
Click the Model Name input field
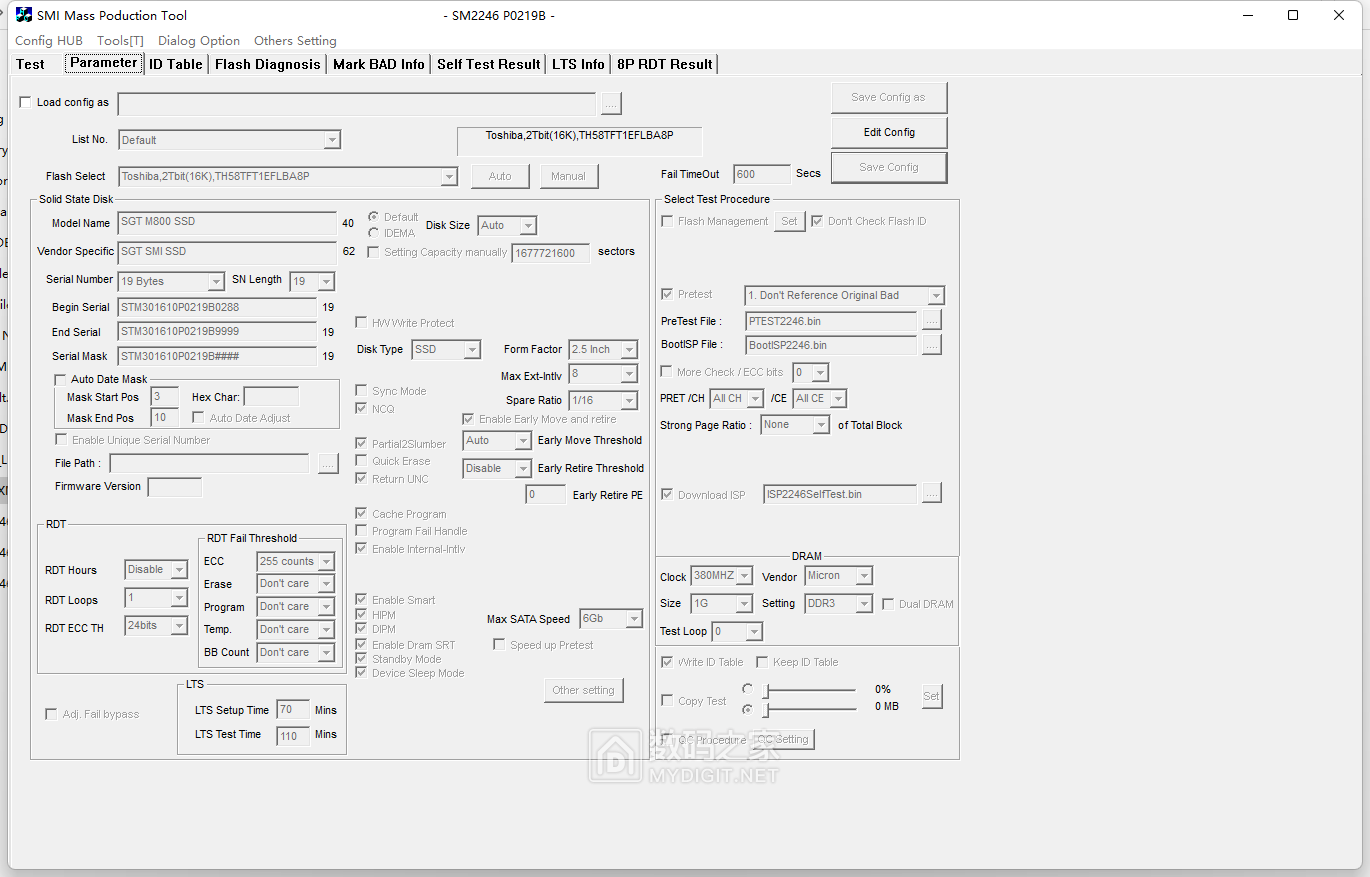(x=226, y=223)
